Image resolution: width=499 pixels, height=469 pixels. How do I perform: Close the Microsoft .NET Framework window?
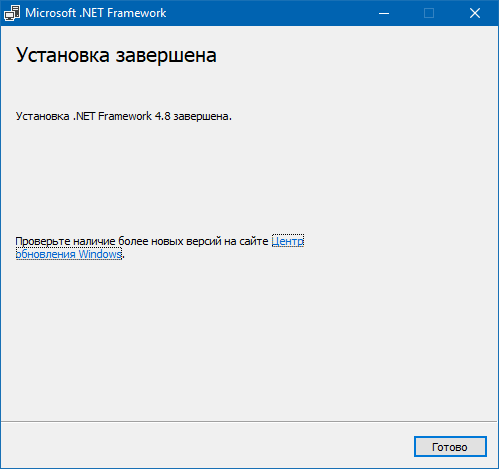coord(475,13)
